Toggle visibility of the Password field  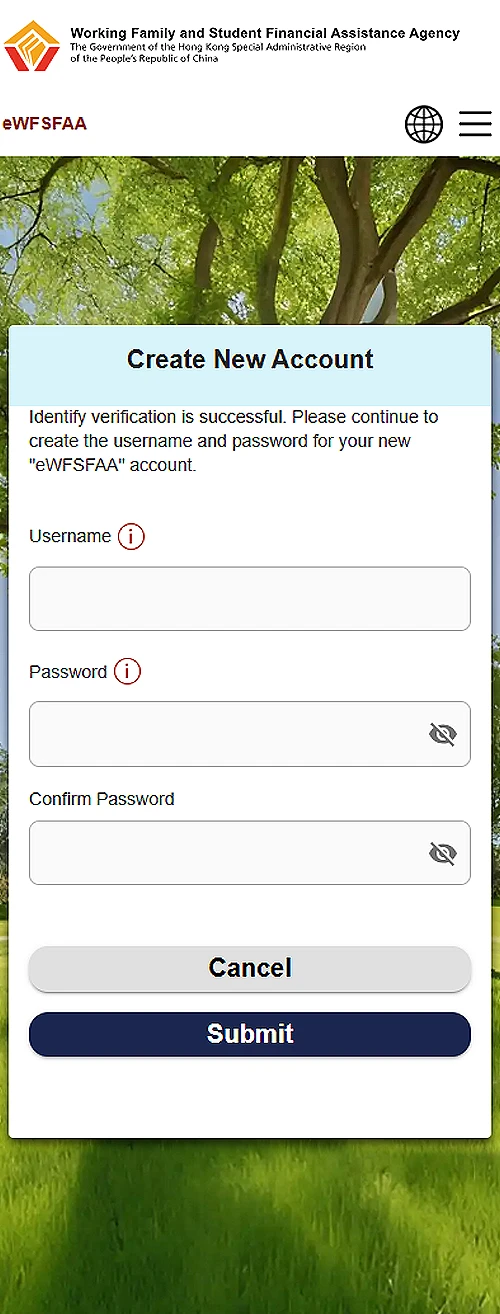tap(442, 735)
